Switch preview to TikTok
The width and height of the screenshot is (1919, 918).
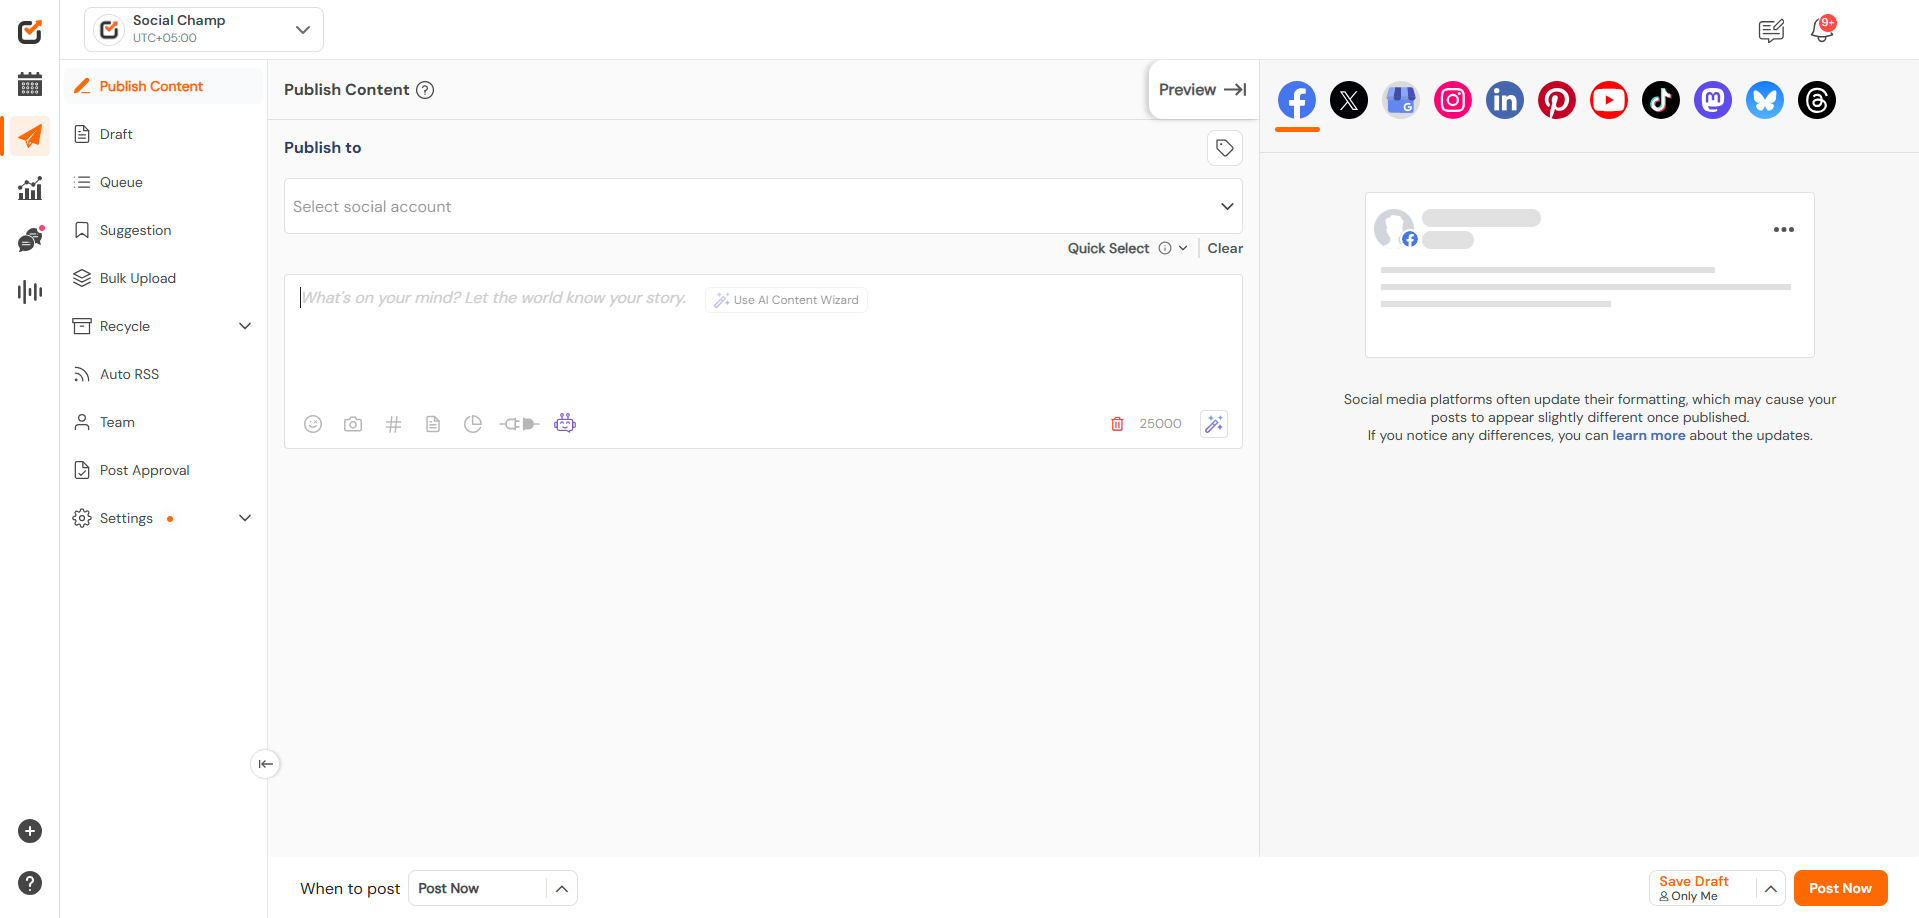(x=1661, y=100)
